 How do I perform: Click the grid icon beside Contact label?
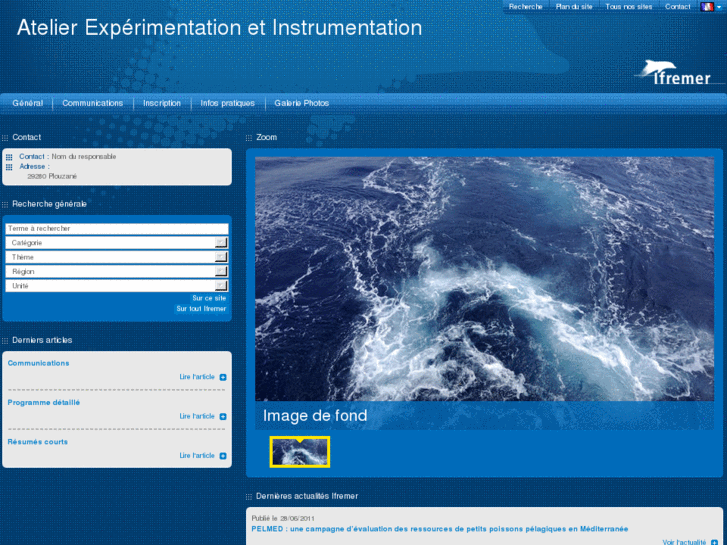[9, 157]
